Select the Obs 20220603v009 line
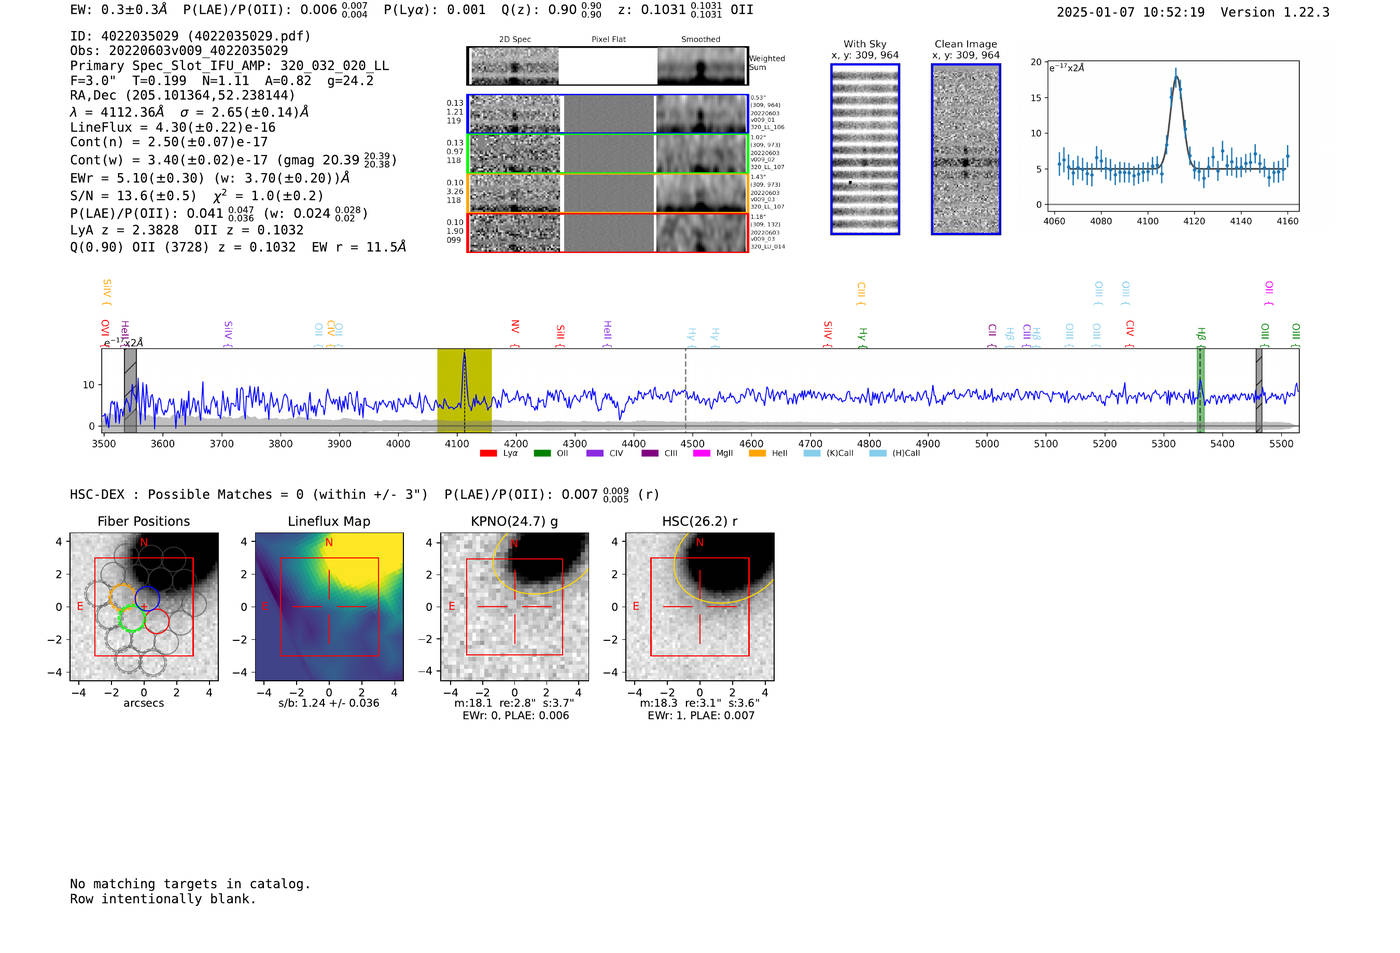Viewport: 1400px width, 953px height. pyautogui.click(x=179, y=51)
